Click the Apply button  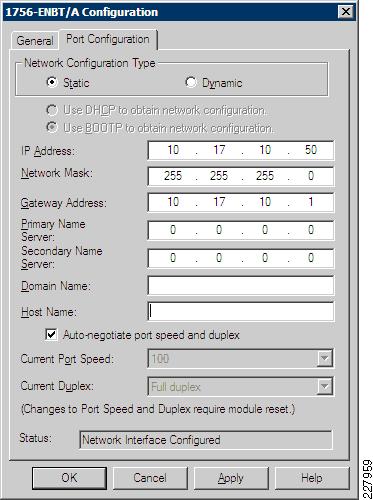(x=231, y=478)
